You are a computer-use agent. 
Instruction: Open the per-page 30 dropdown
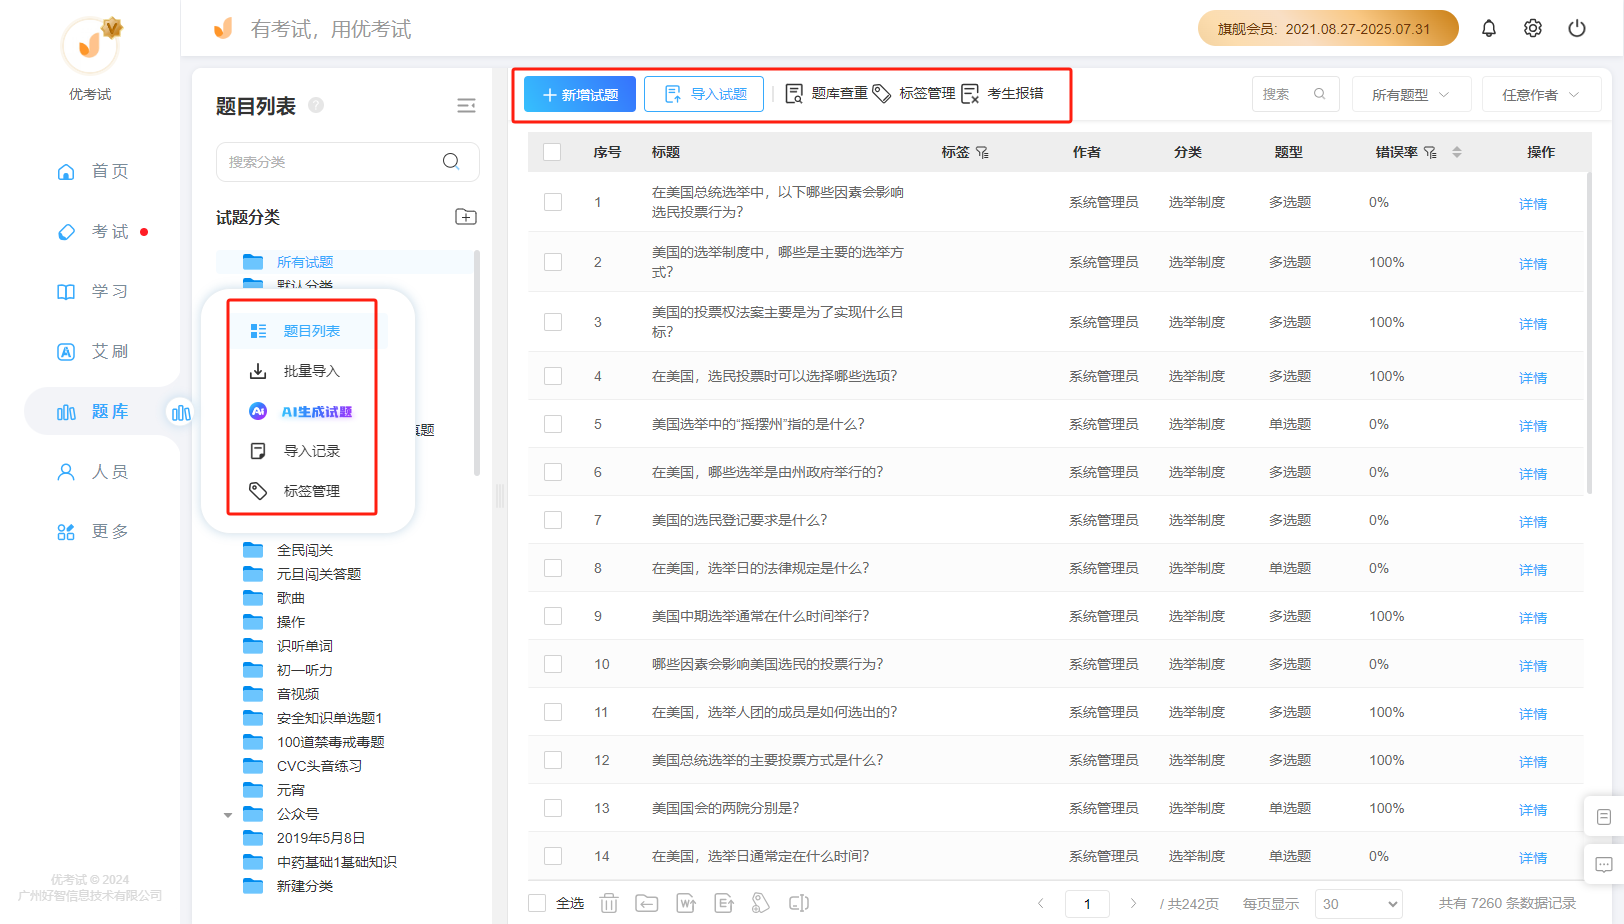pos(1358,903)
